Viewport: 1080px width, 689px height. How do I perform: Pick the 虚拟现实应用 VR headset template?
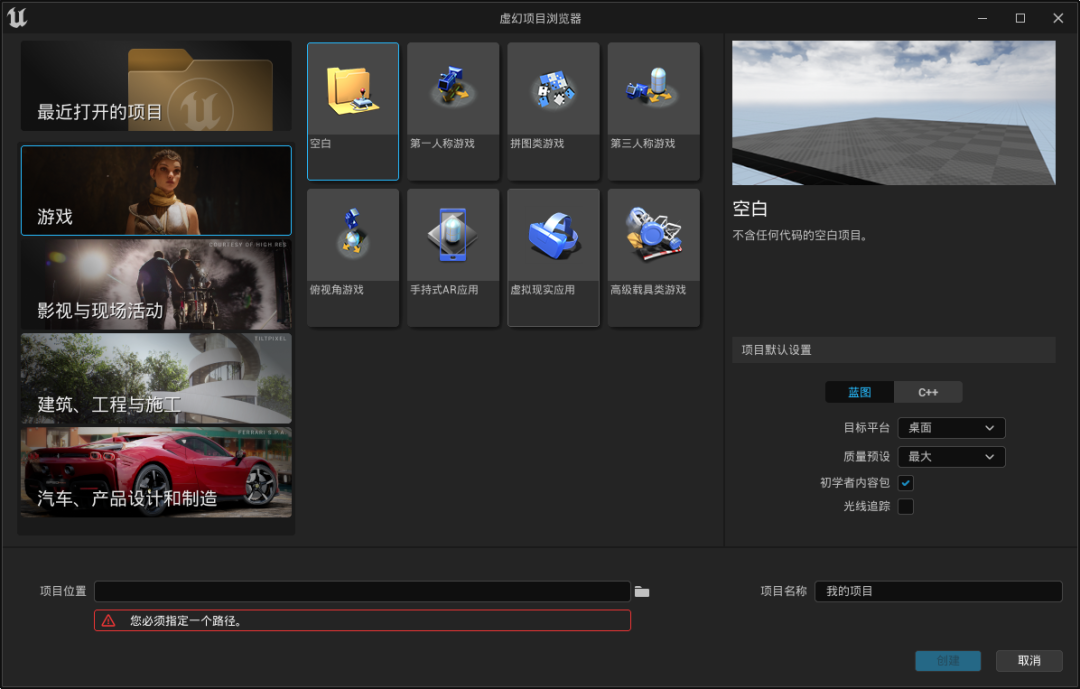[x=553, y=258]
